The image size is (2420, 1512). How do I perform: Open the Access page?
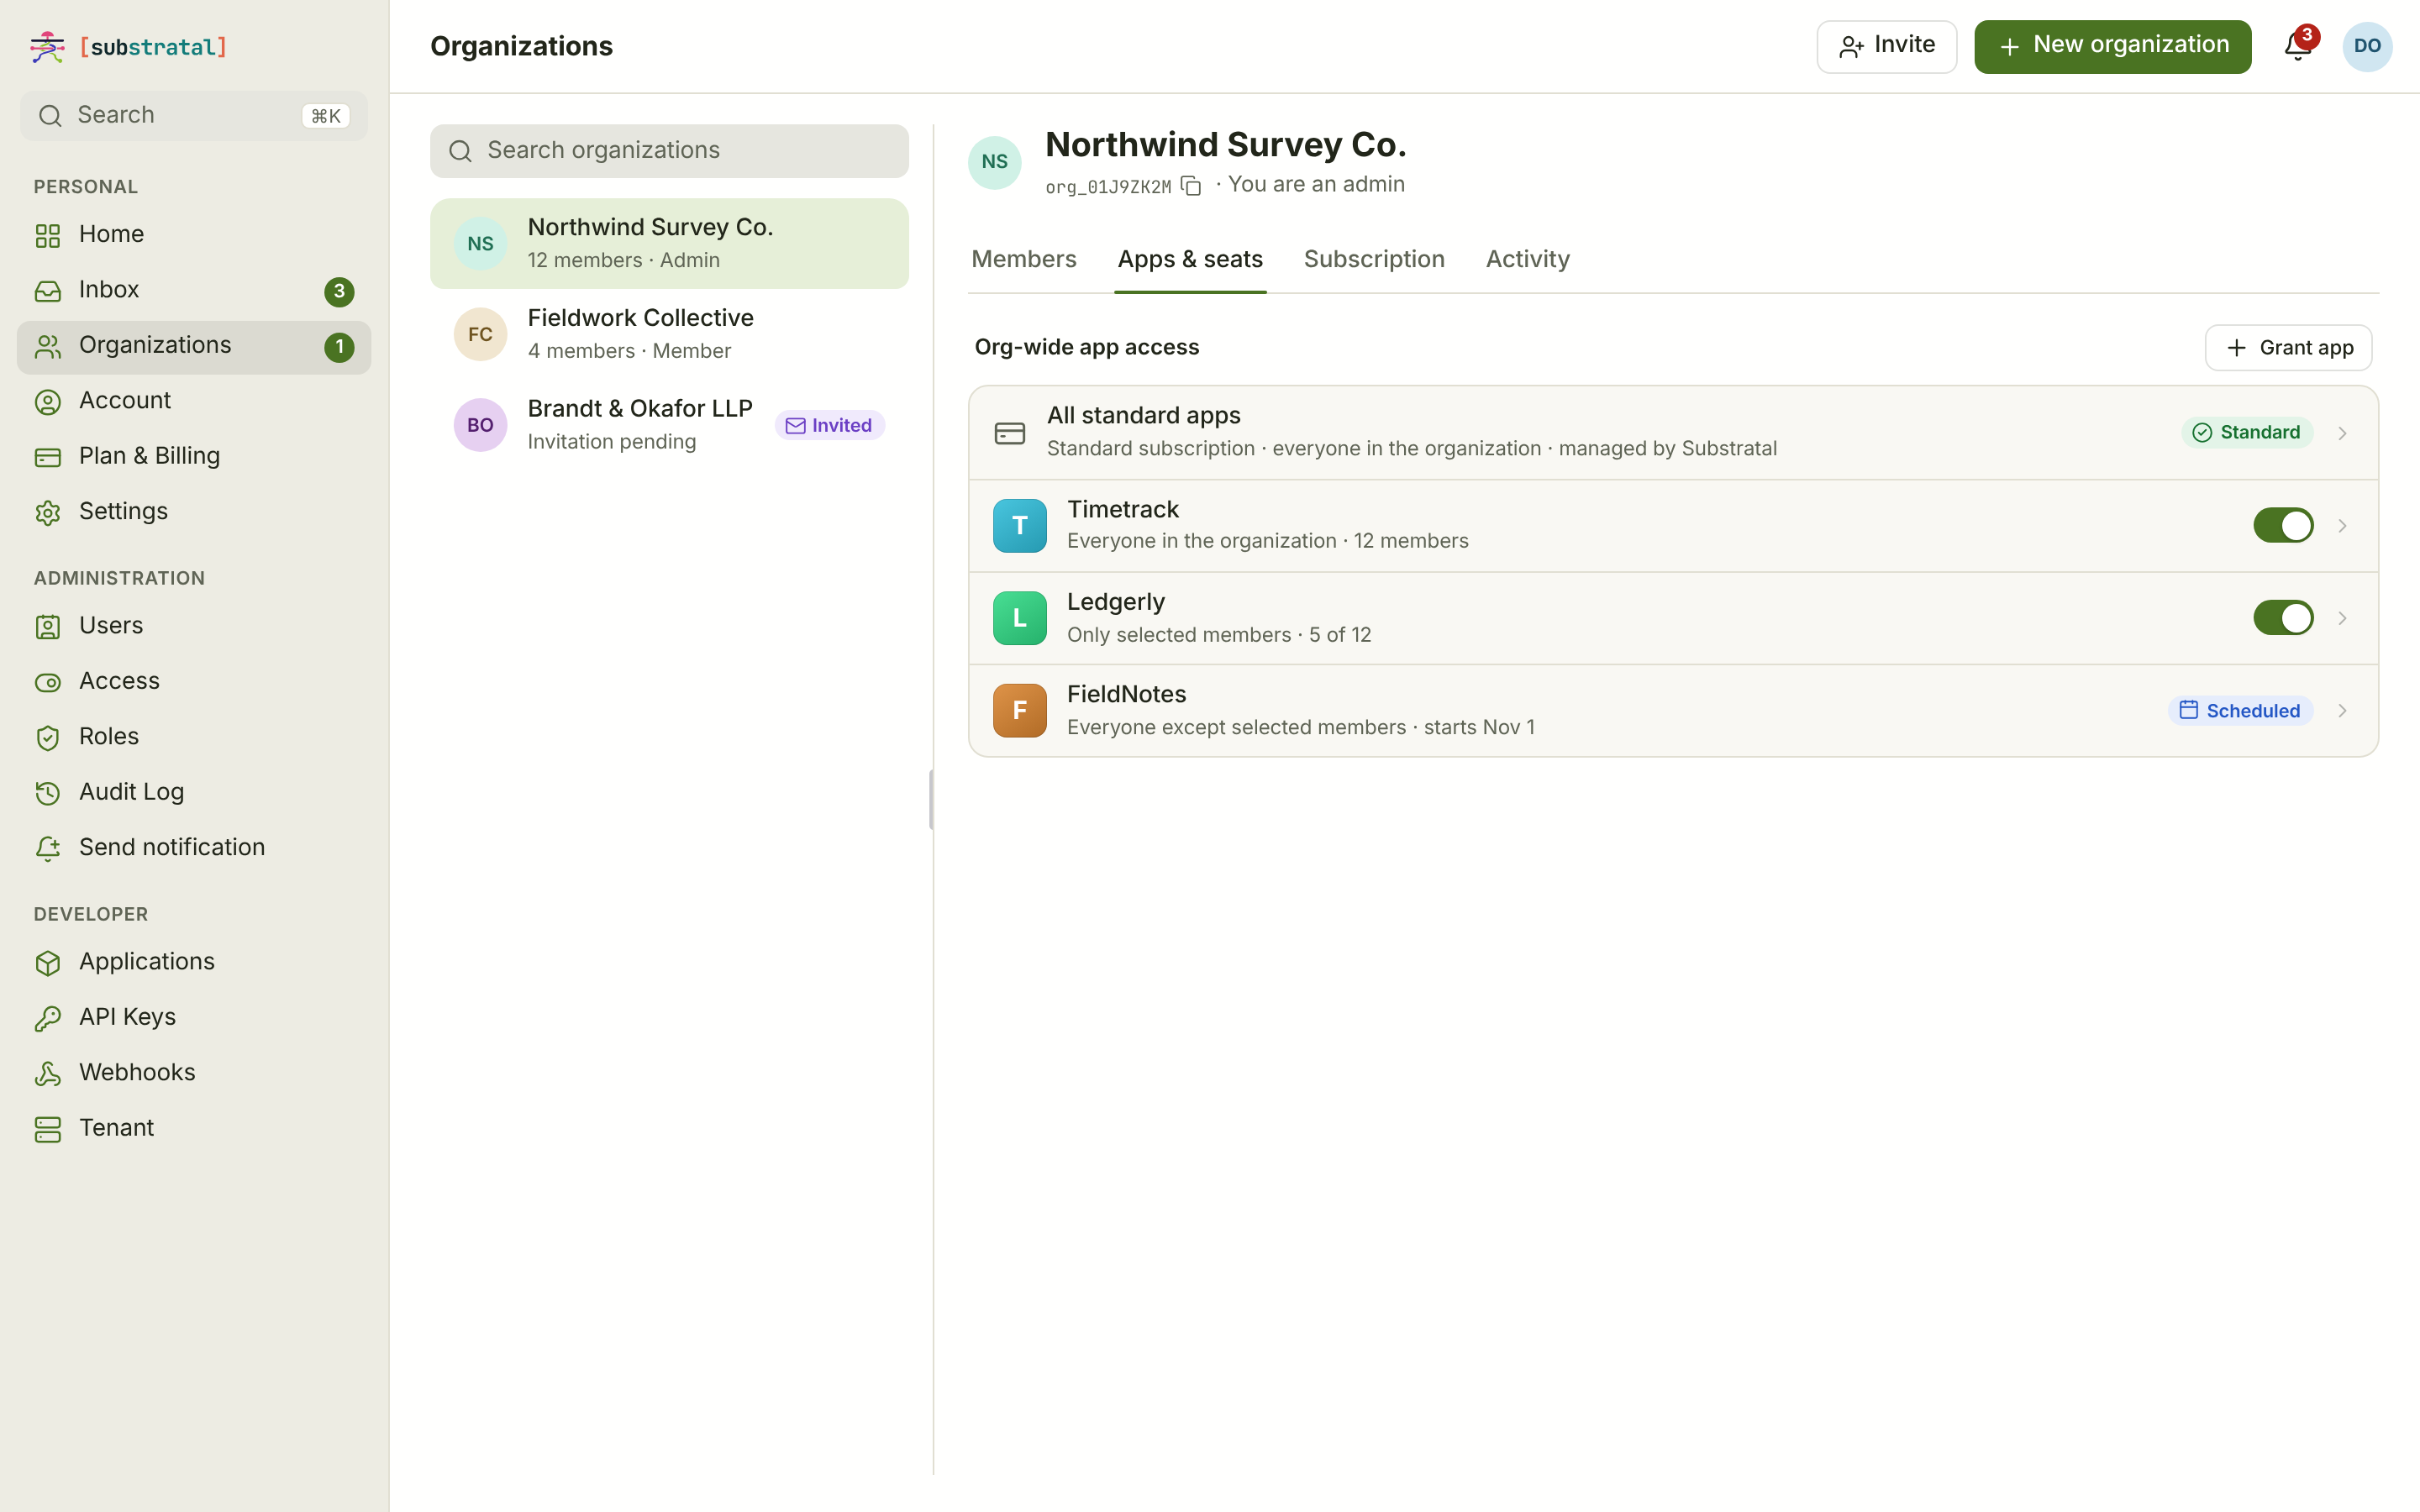click(x=194, y=681)
